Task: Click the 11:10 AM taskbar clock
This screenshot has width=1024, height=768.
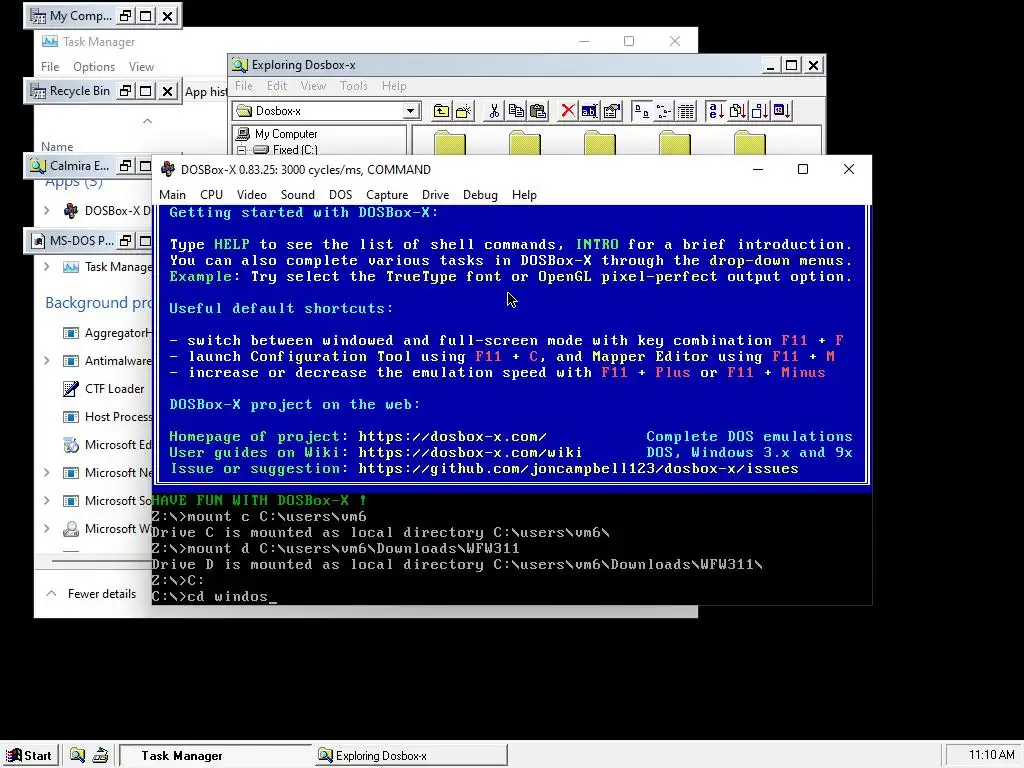Action: (x=991, y=755)
